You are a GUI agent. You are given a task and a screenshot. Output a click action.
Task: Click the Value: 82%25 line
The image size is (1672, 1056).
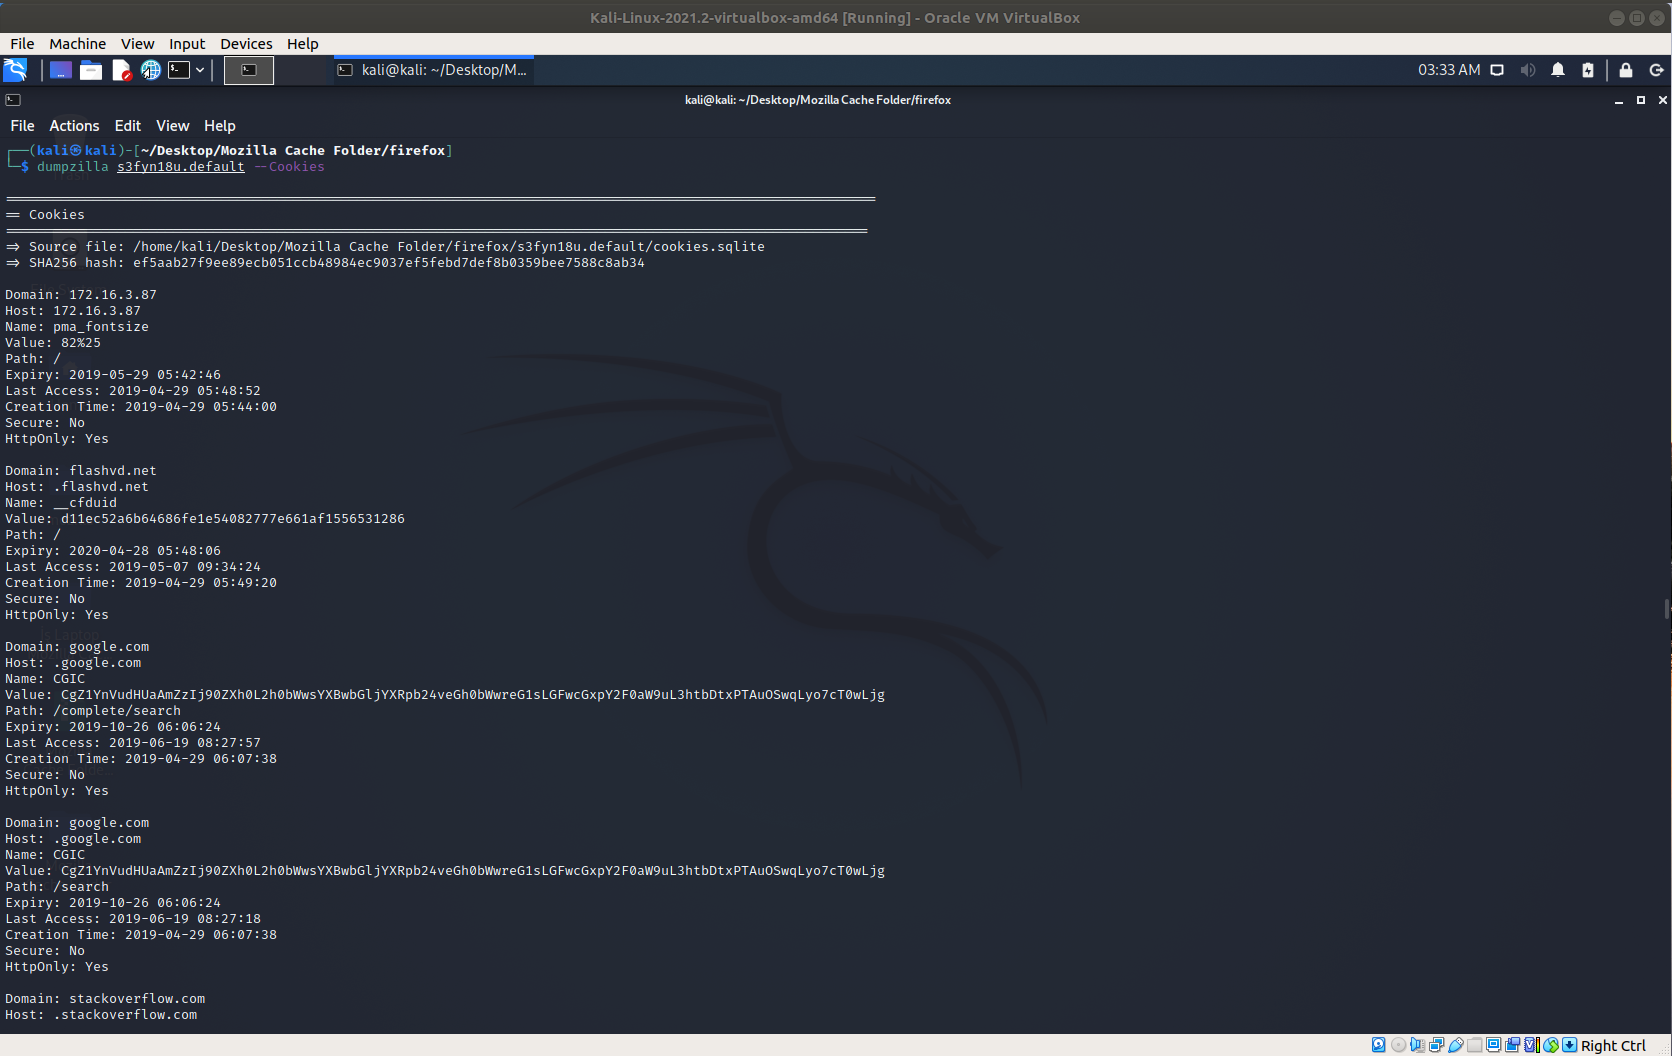(53, 343)
